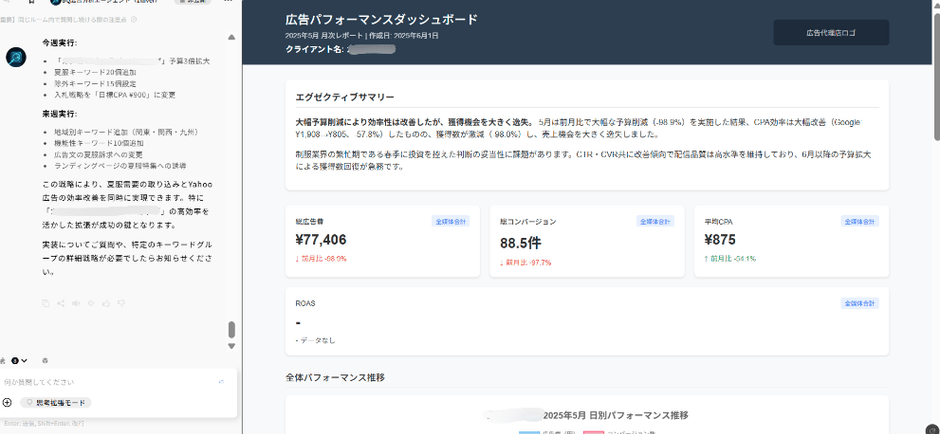
Task: Toggle the 思考拡張モード option
Action: pyautogui.click(x=56, y=402)
